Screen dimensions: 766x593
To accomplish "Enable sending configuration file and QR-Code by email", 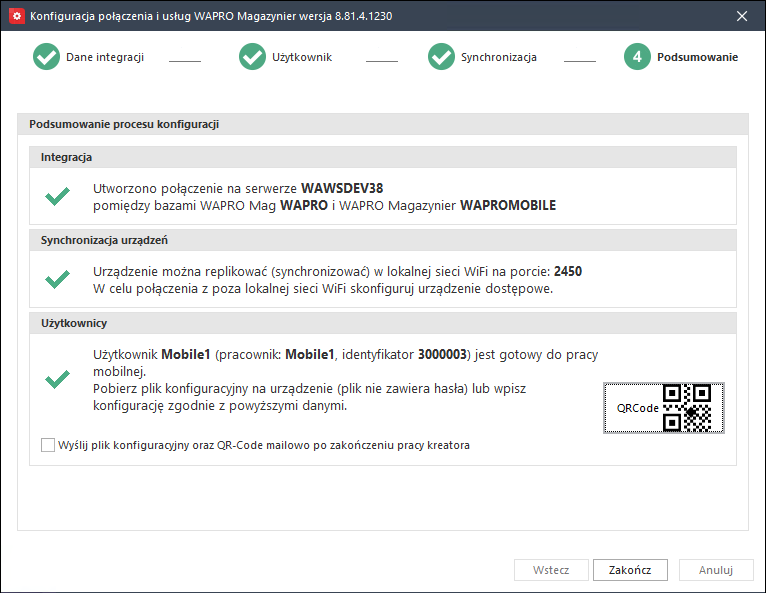I will [48, 445].
